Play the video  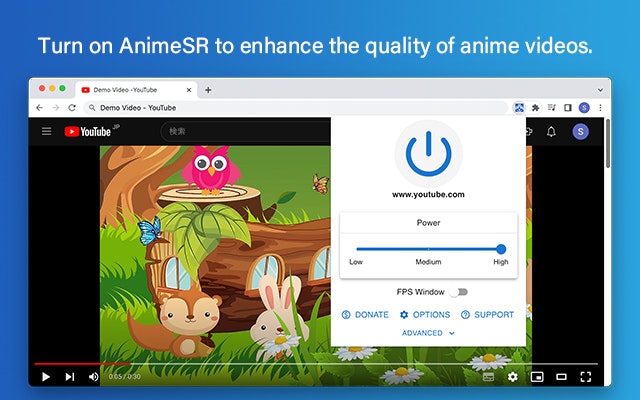point(46,376)
